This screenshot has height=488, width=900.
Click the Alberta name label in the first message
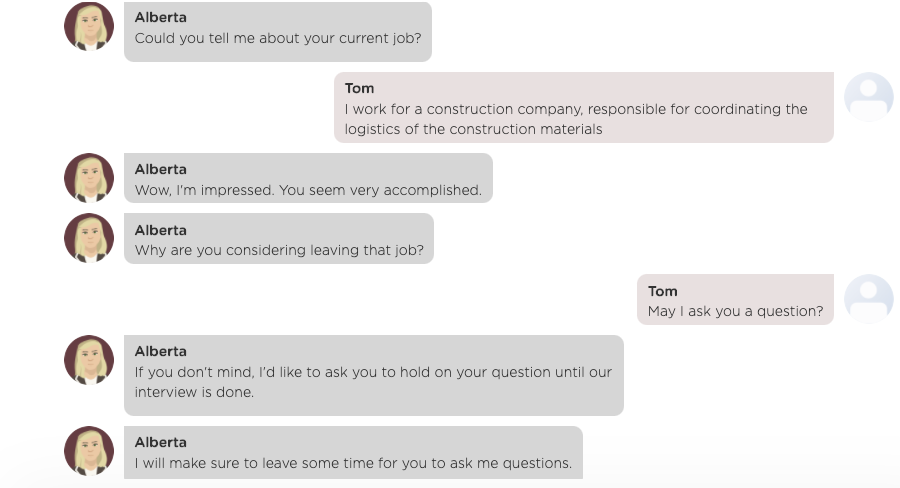[x=161, y=17]
